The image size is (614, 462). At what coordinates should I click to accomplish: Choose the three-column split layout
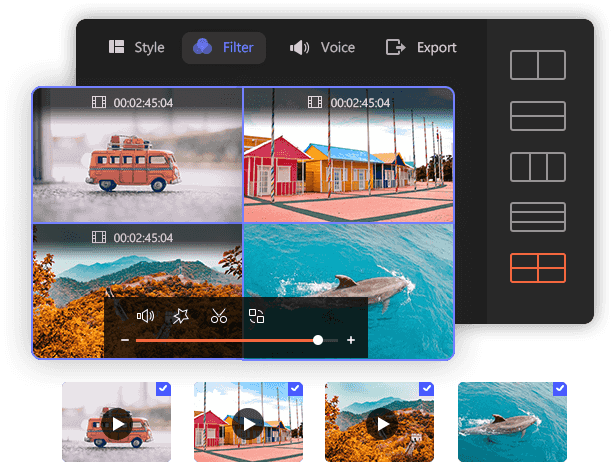coord(538,166)
